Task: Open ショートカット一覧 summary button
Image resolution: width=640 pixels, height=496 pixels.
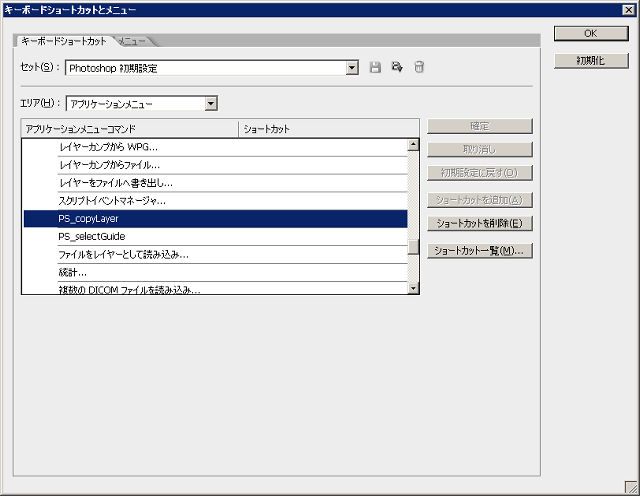Action: coord(479,250)
